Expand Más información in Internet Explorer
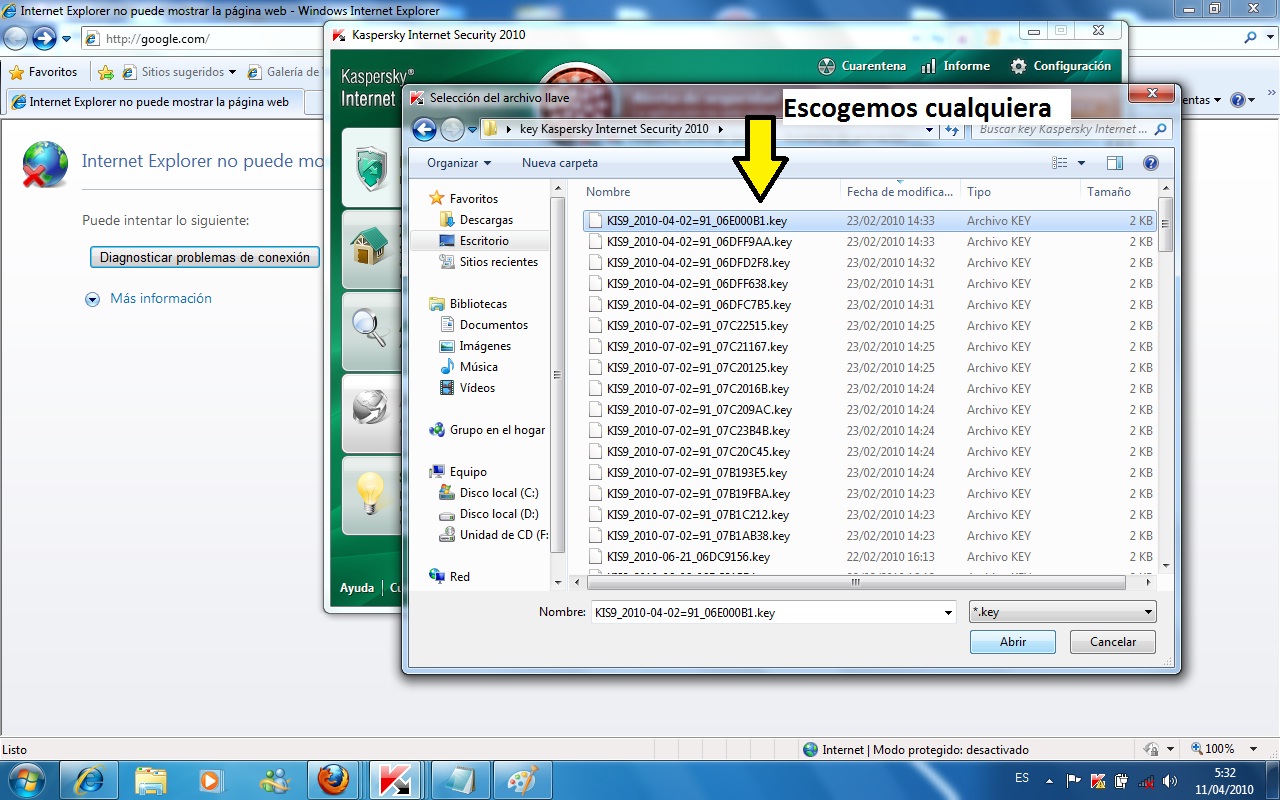This screenshot has height=800, width=1280. tap(148, 298)
